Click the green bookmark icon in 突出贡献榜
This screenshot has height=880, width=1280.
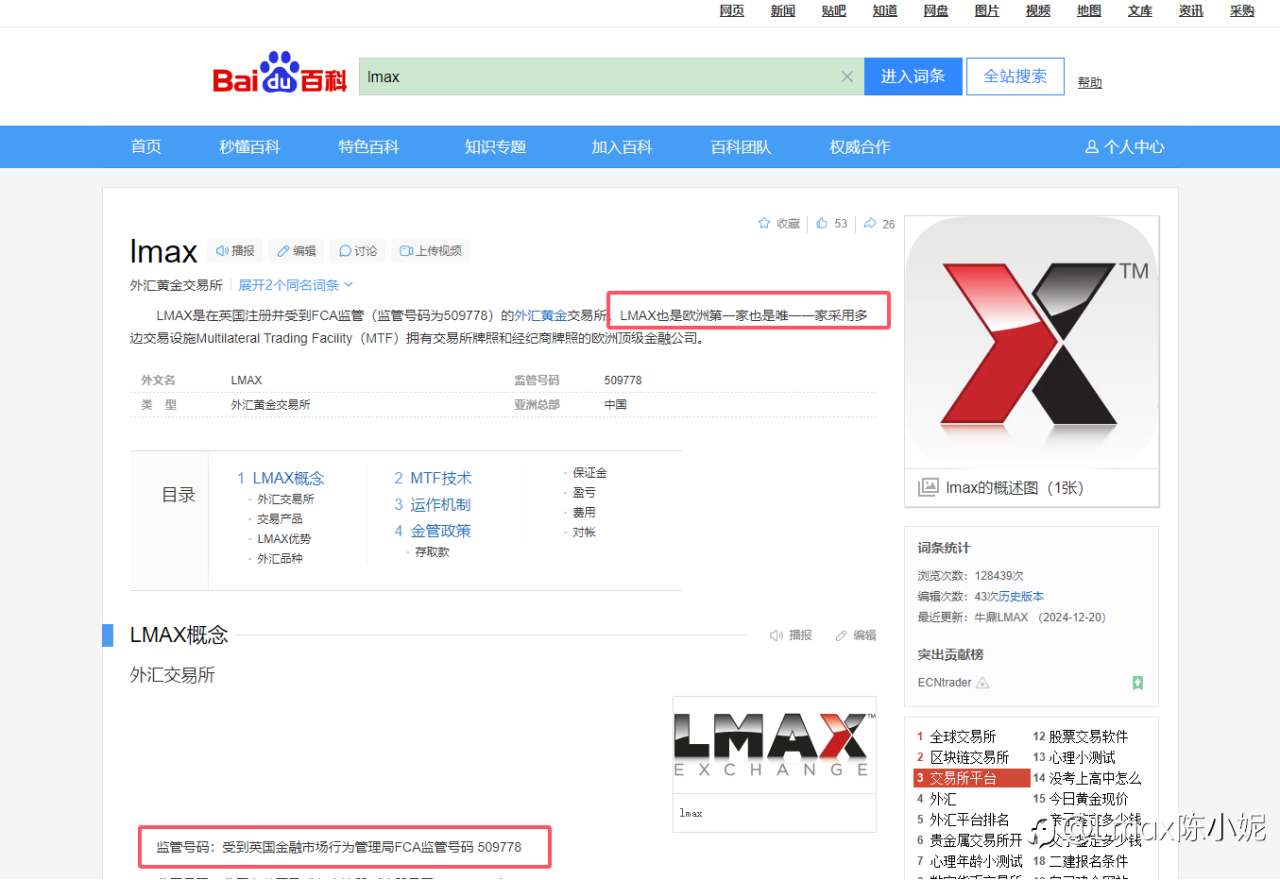pos(1137,683)
